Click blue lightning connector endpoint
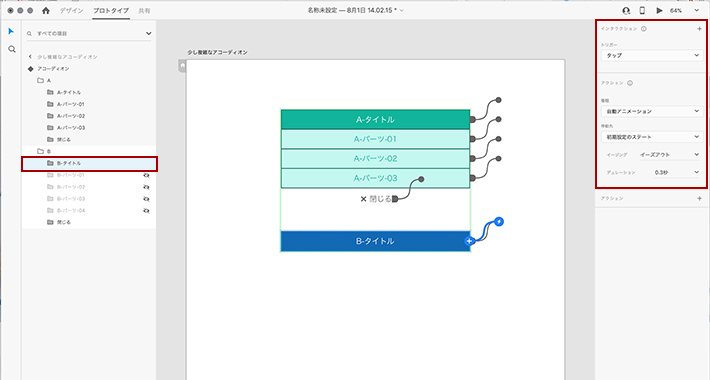 499,221
